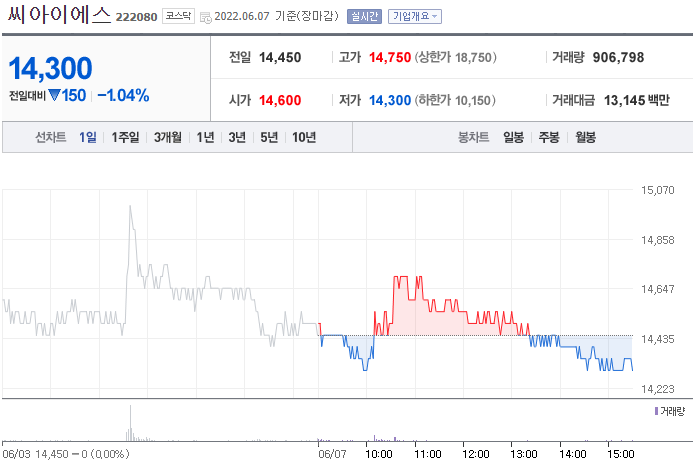Image resolution: width=693 pixels, height=472 pixels.
Task: Show the 주봉 weekly candle chart
Action: coord(549,137)
